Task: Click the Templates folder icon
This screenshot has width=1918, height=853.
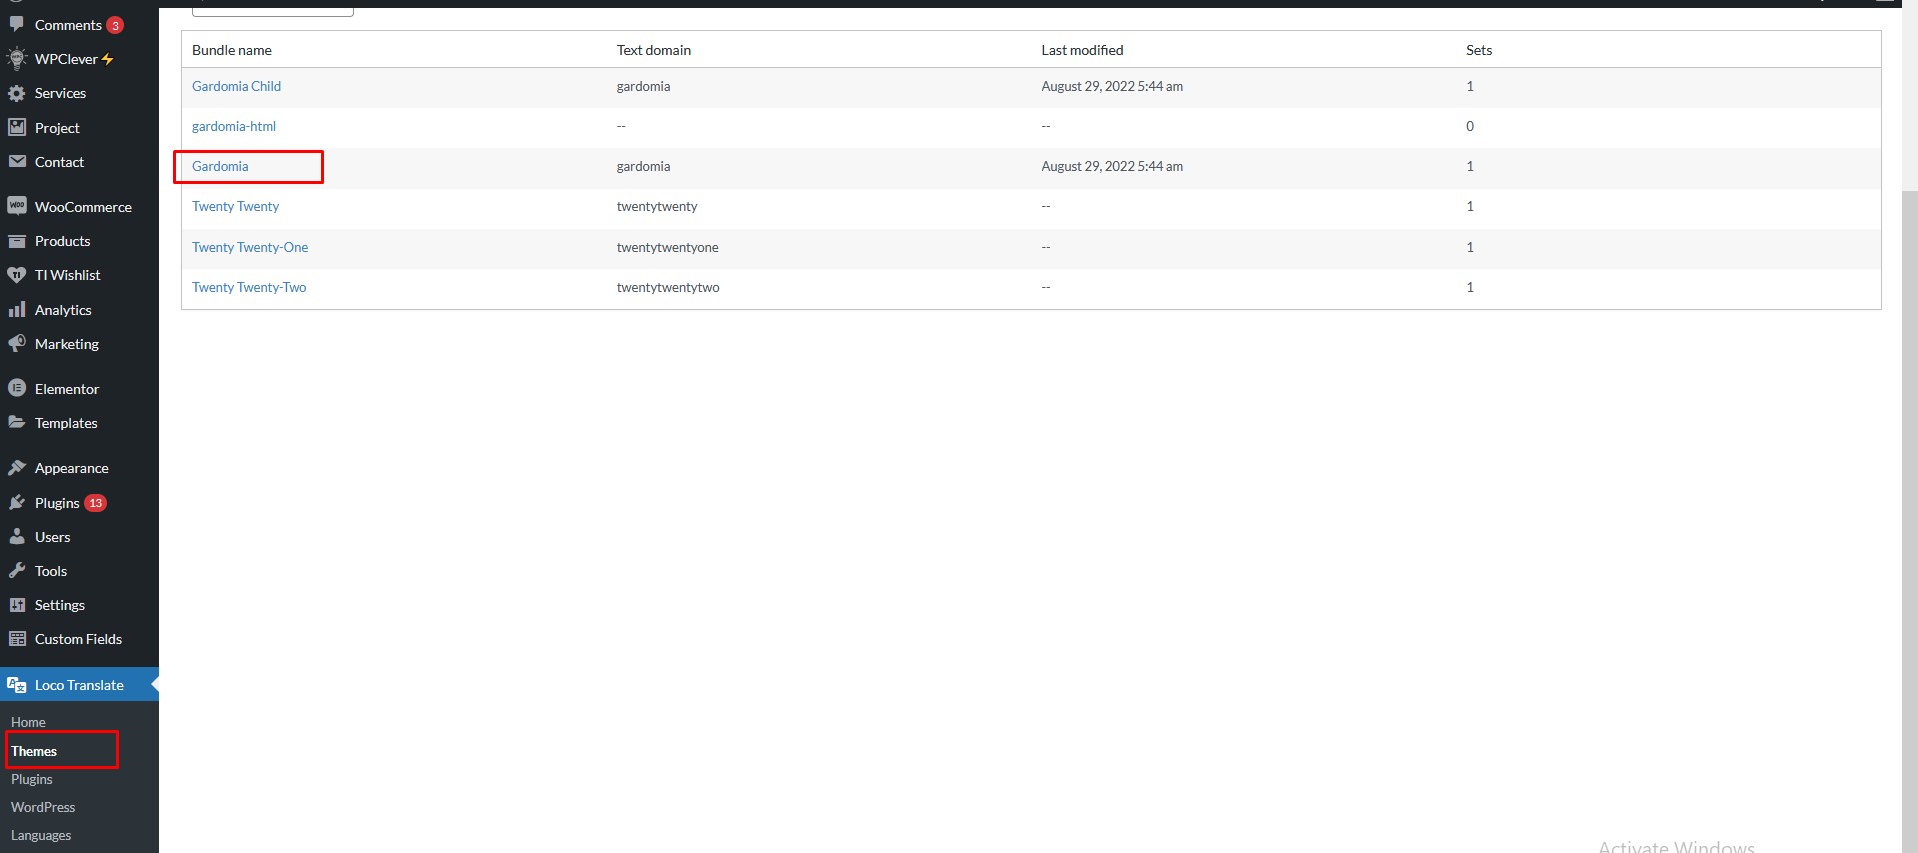Action: (x=17, y=422)
